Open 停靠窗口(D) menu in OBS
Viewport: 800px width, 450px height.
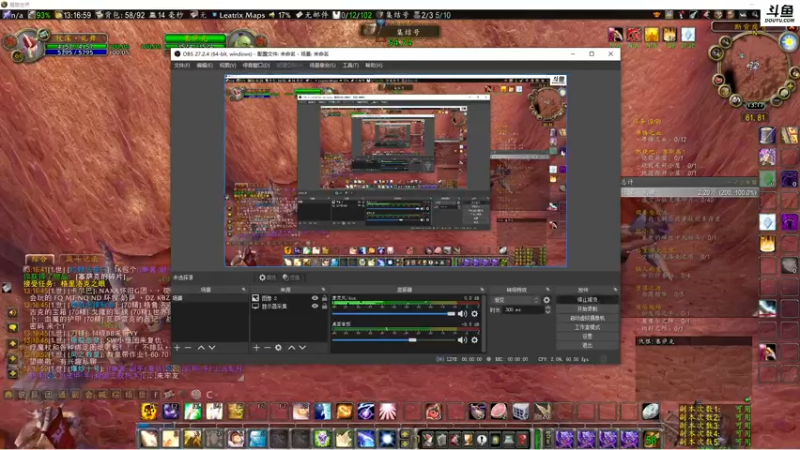click(x=256, y=65)
